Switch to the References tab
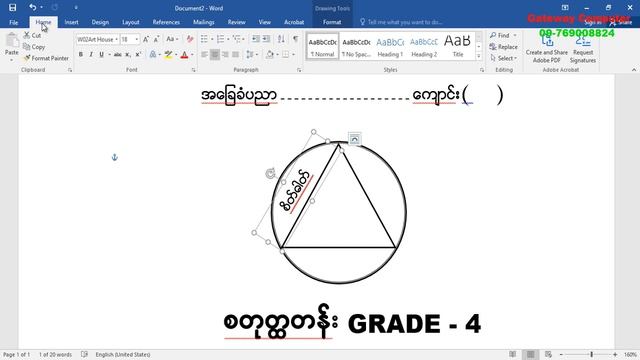The height and width of the screenshot is (360, 640). (x=166, y=22)
